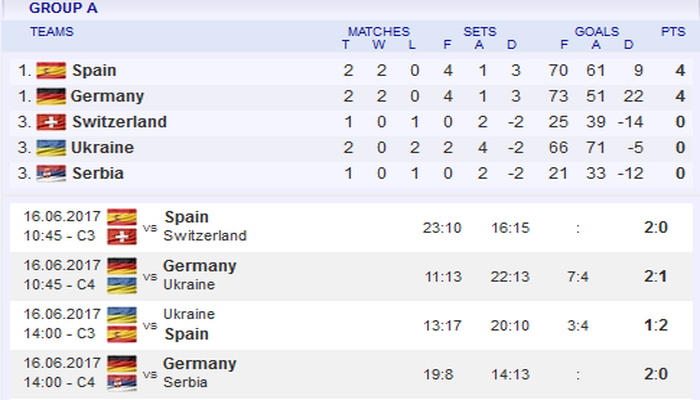
Task: Click the Ukraine flag in standings
Action: tap(51, 148)
